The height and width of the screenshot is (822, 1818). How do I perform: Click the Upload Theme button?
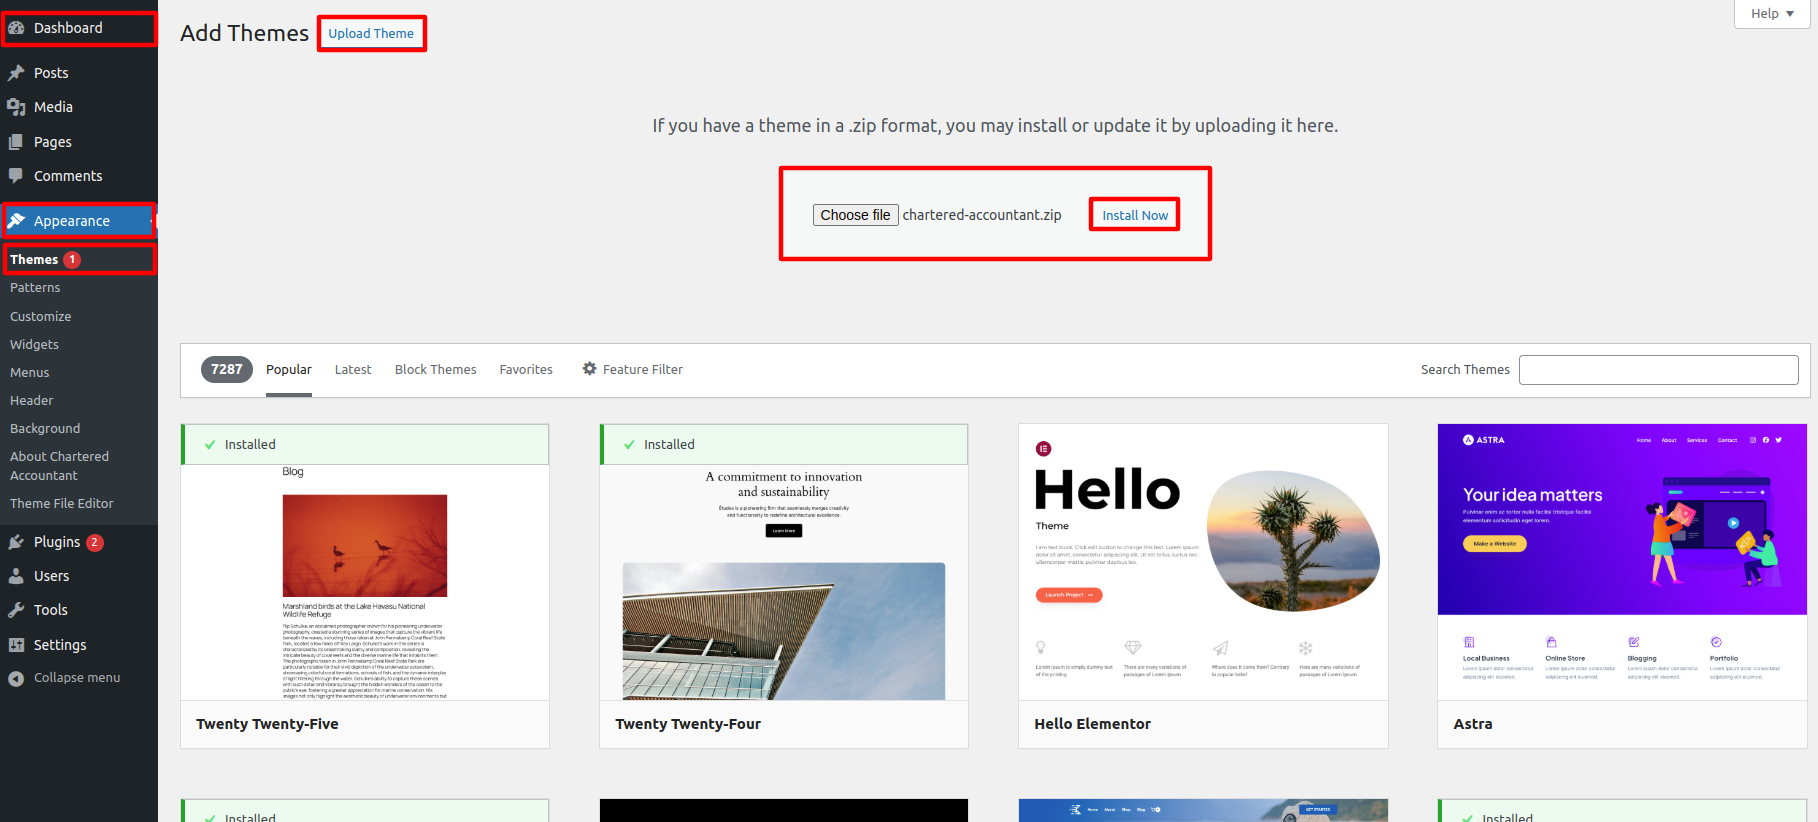[371, 33]
